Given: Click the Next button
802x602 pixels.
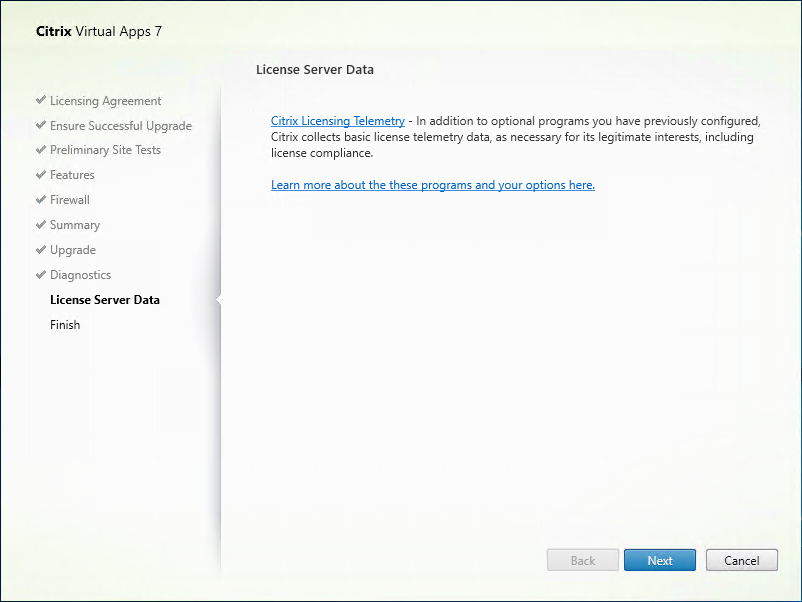Looking at the screenshot, I should 660,561.
